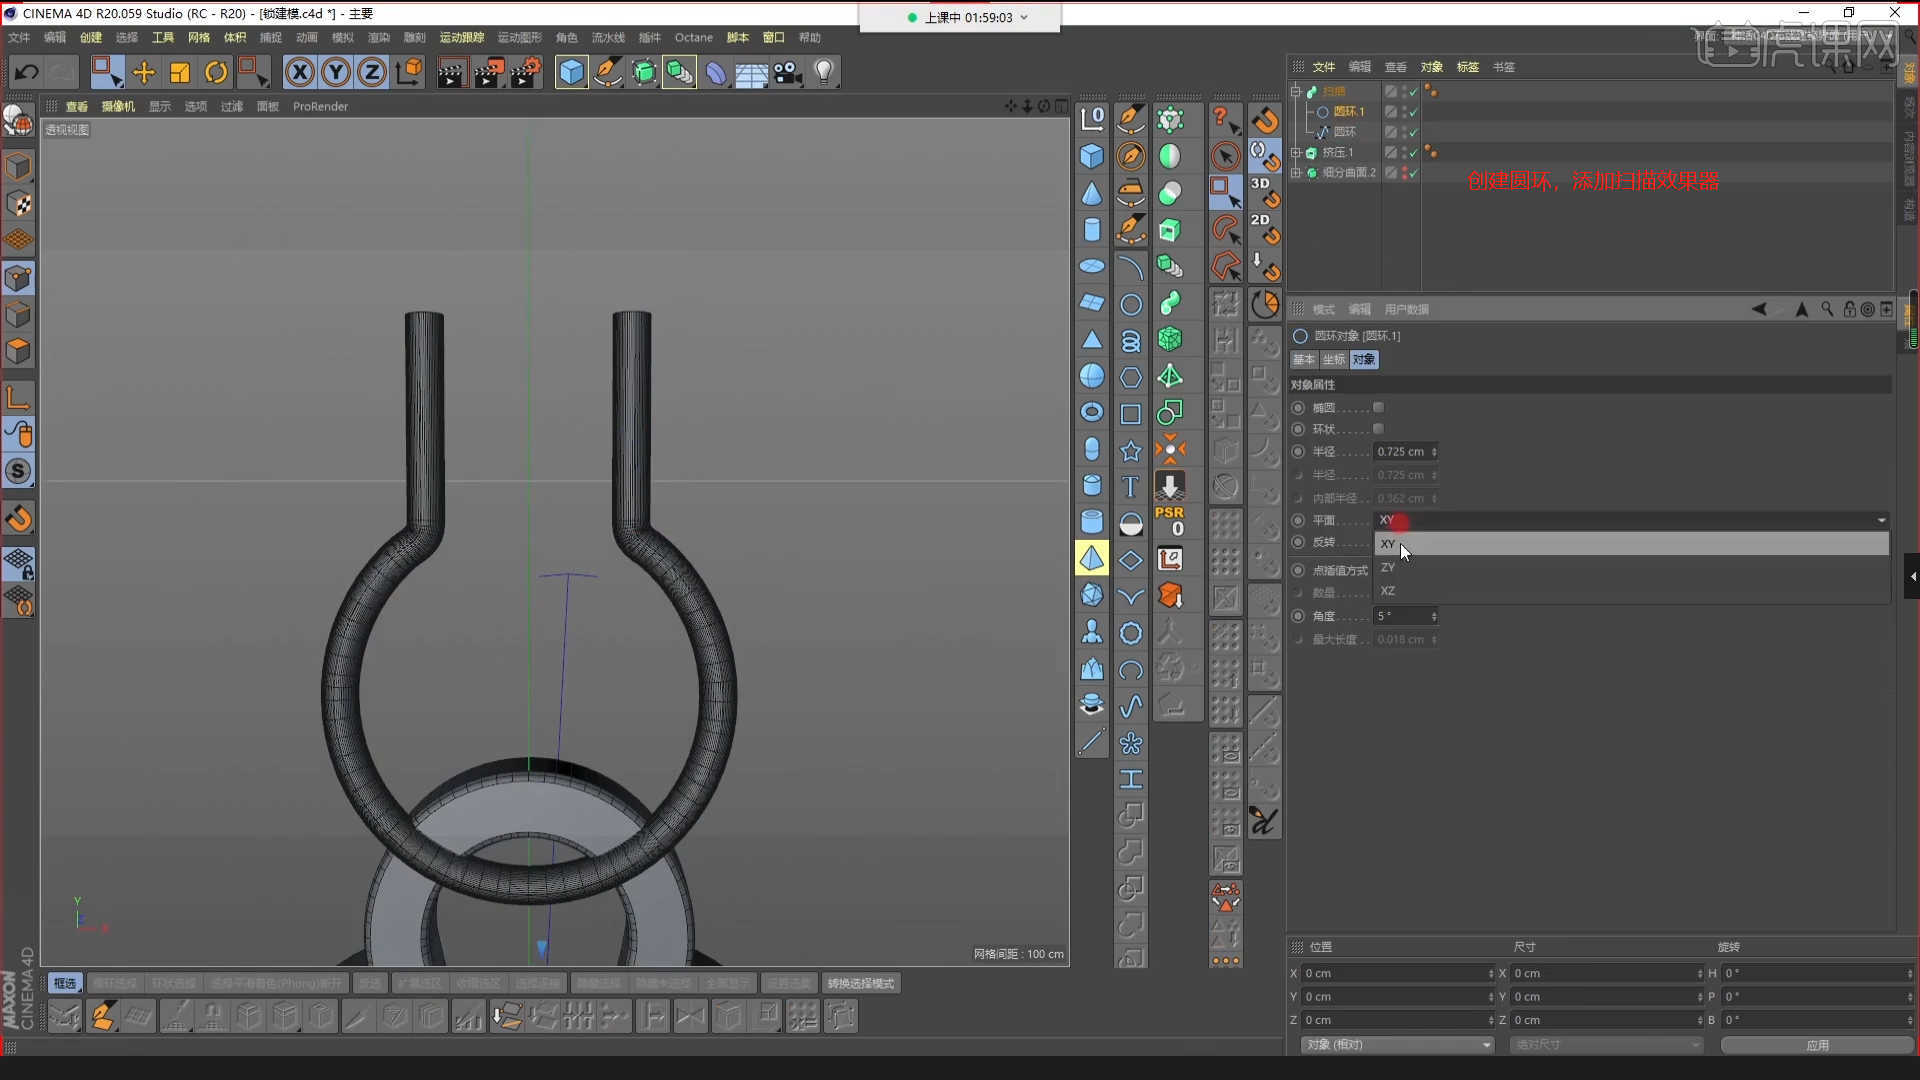Add a cube primitive from top toolbar

[x=571, y=72]
